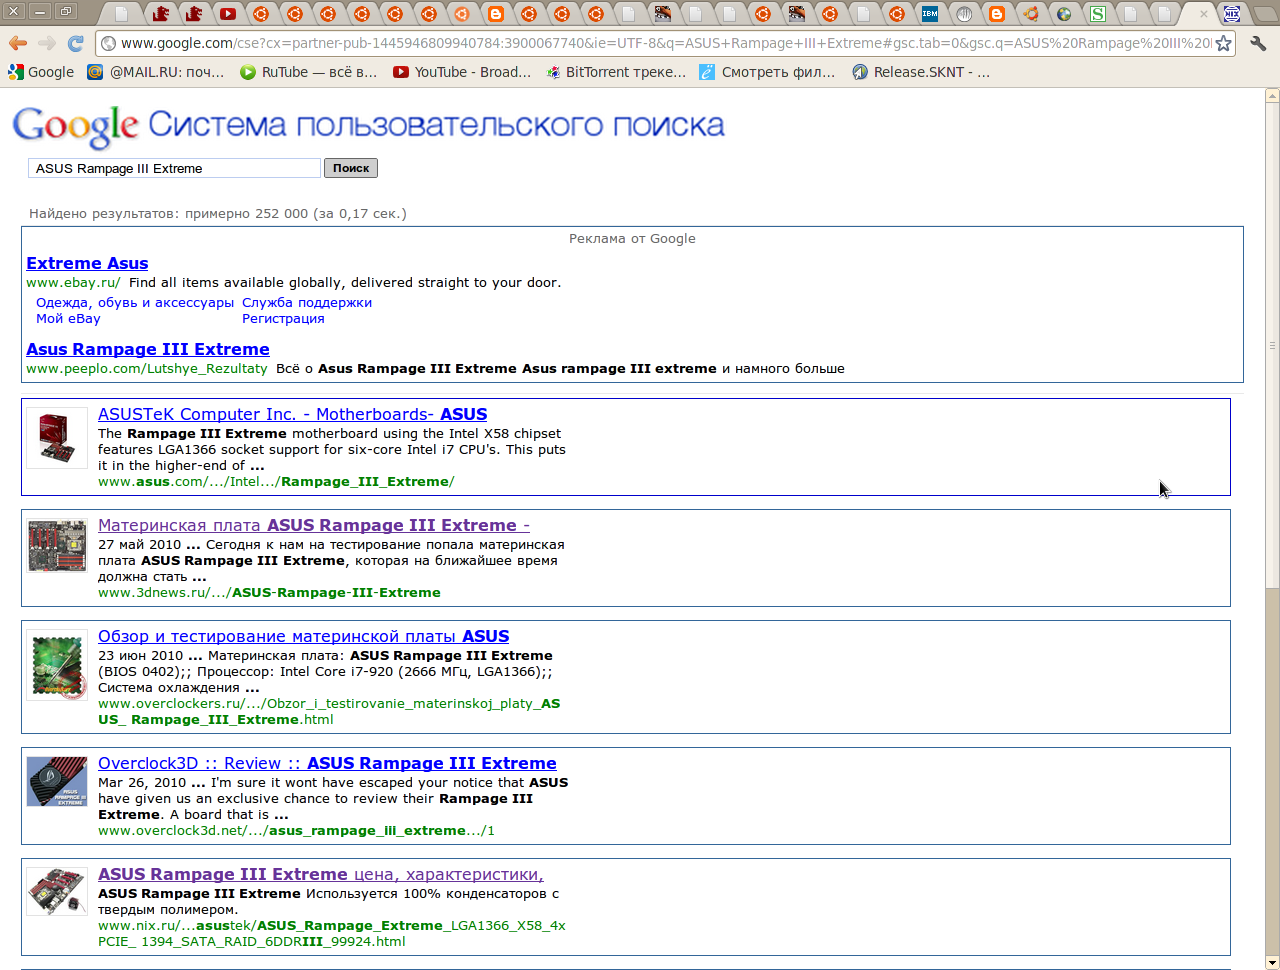Switch to the NIX logo tab

tap(1232, 14)
